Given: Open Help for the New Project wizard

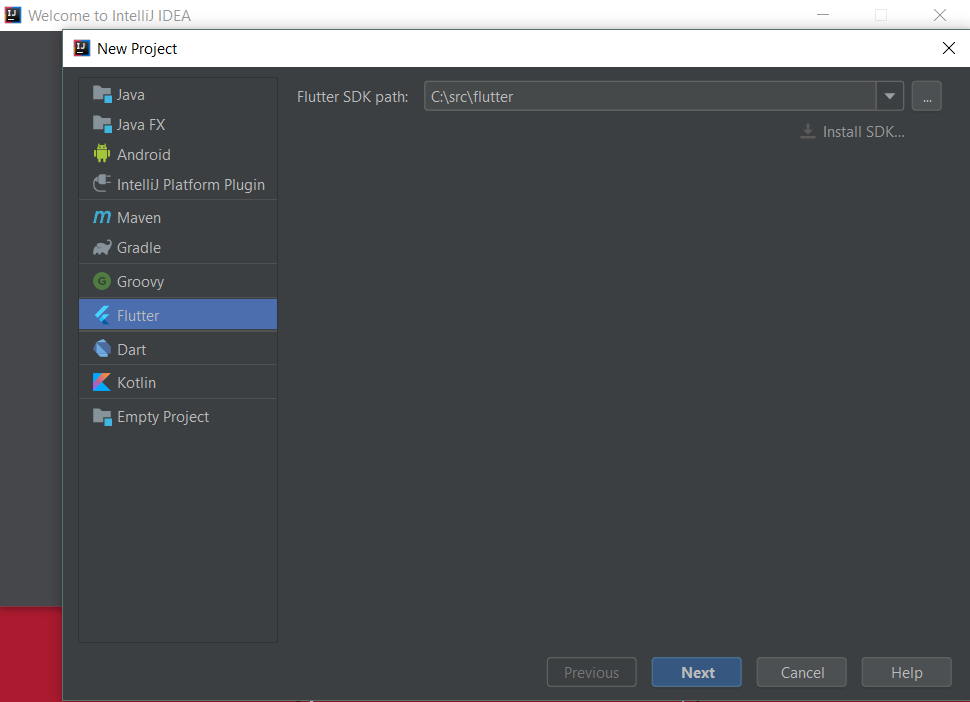Looking at the screenshot, I should (906, 673).
